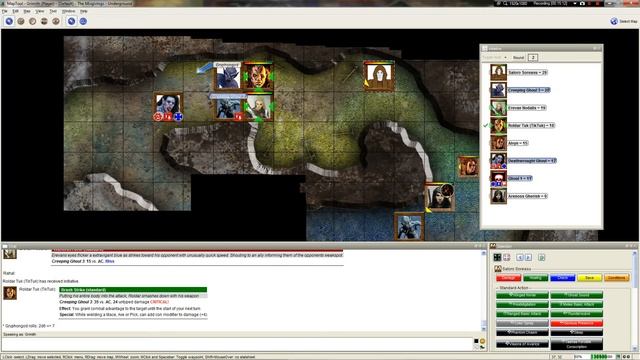
Task: Click the red Damage button
Action: pyautogui.click(x=509, y=278)
